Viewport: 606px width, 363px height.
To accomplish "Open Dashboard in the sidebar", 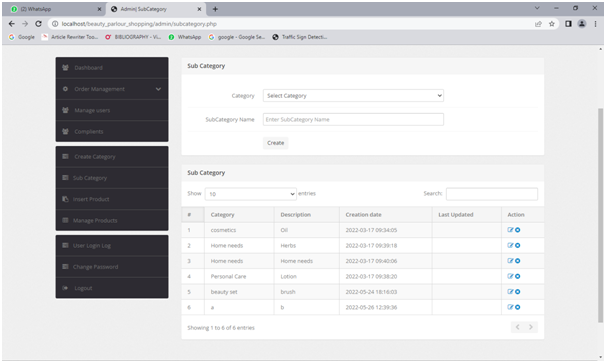I will coord(112,68).
